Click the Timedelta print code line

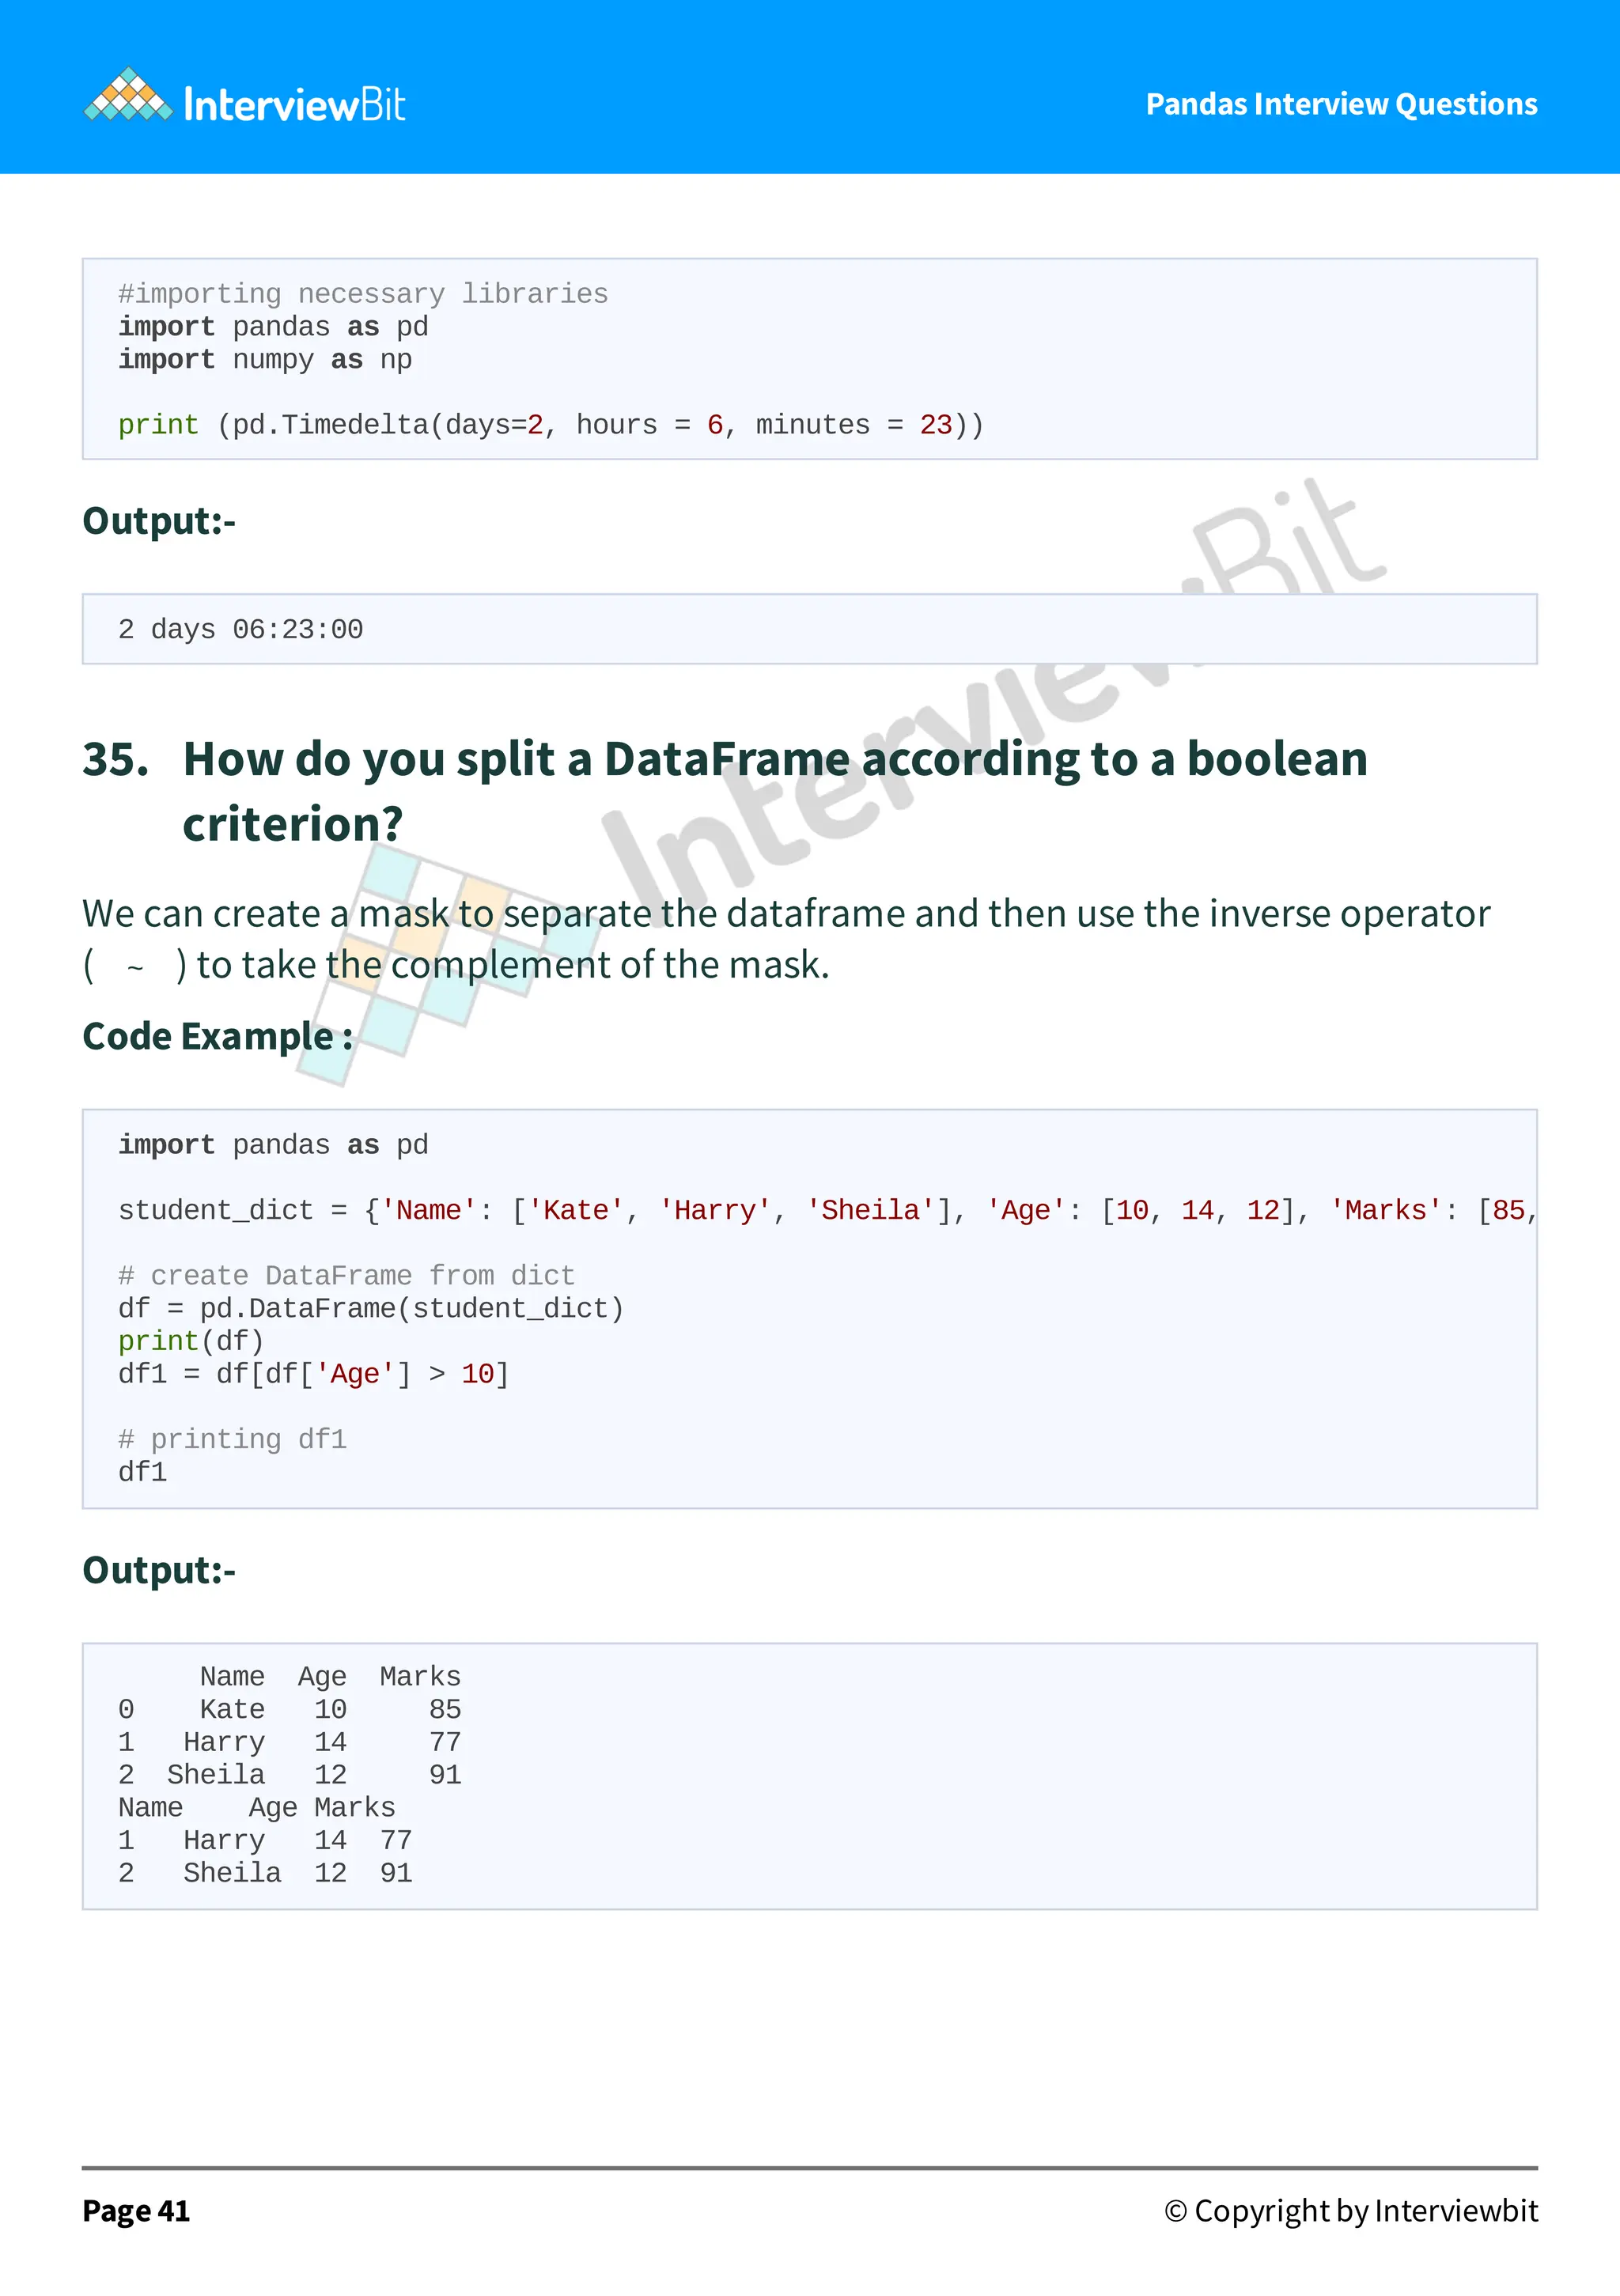(550, 425)
